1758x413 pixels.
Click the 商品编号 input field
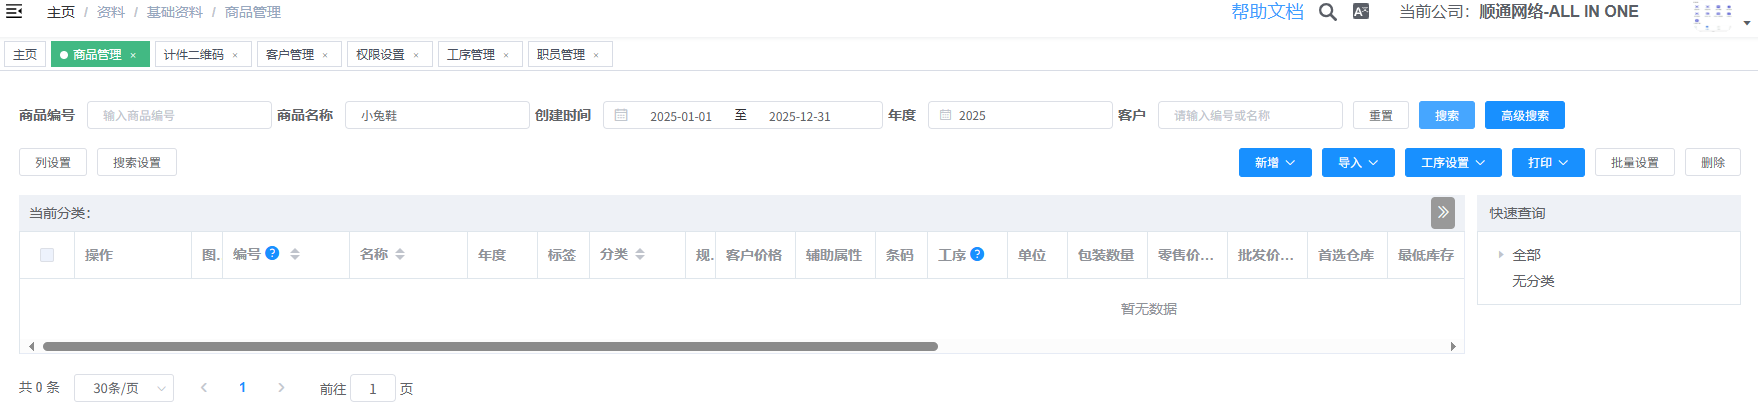point(179,116)
